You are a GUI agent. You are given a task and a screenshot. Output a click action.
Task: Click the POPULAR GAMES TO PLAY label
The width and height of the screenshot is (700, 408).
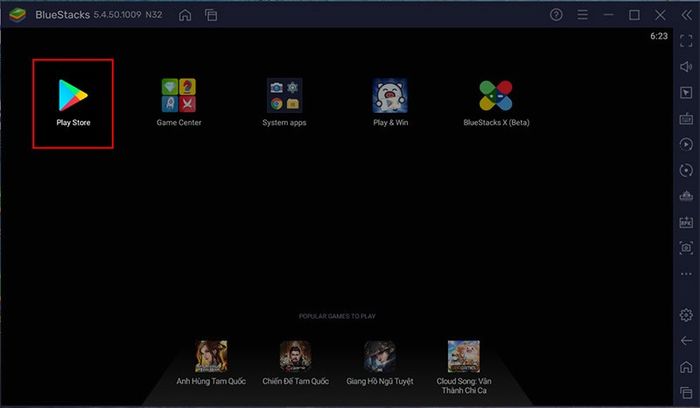(x=337, y=316)
